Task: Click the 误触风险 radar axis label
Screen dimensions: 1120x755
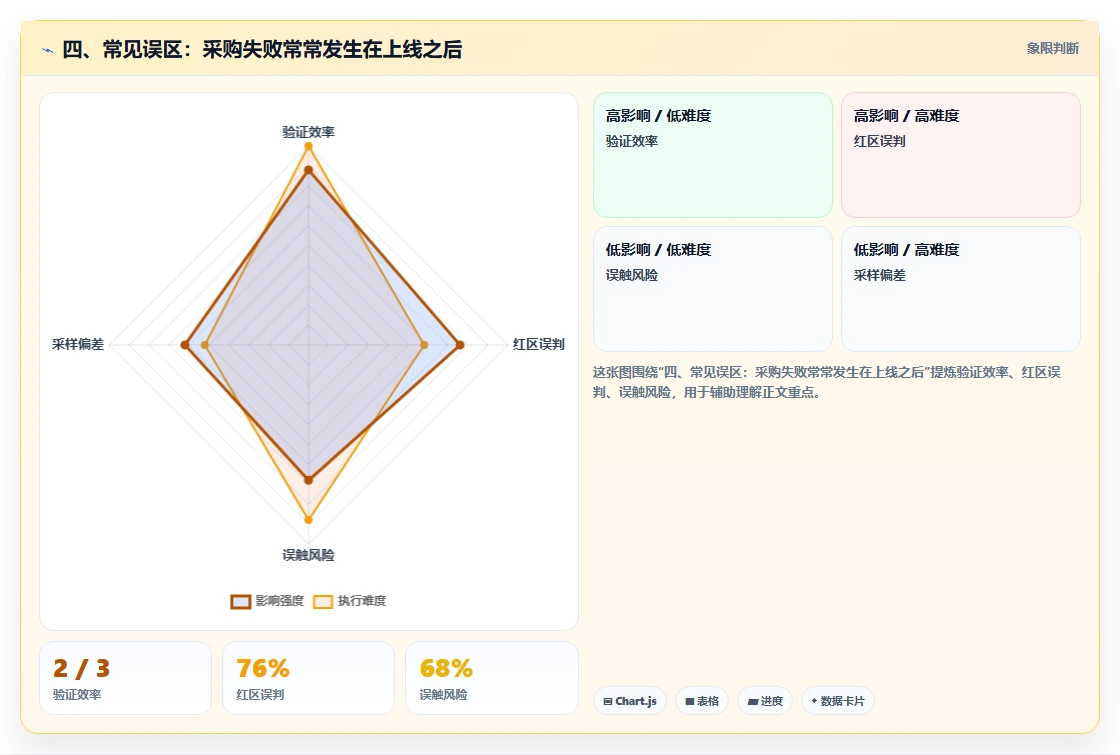Action: 308,555
